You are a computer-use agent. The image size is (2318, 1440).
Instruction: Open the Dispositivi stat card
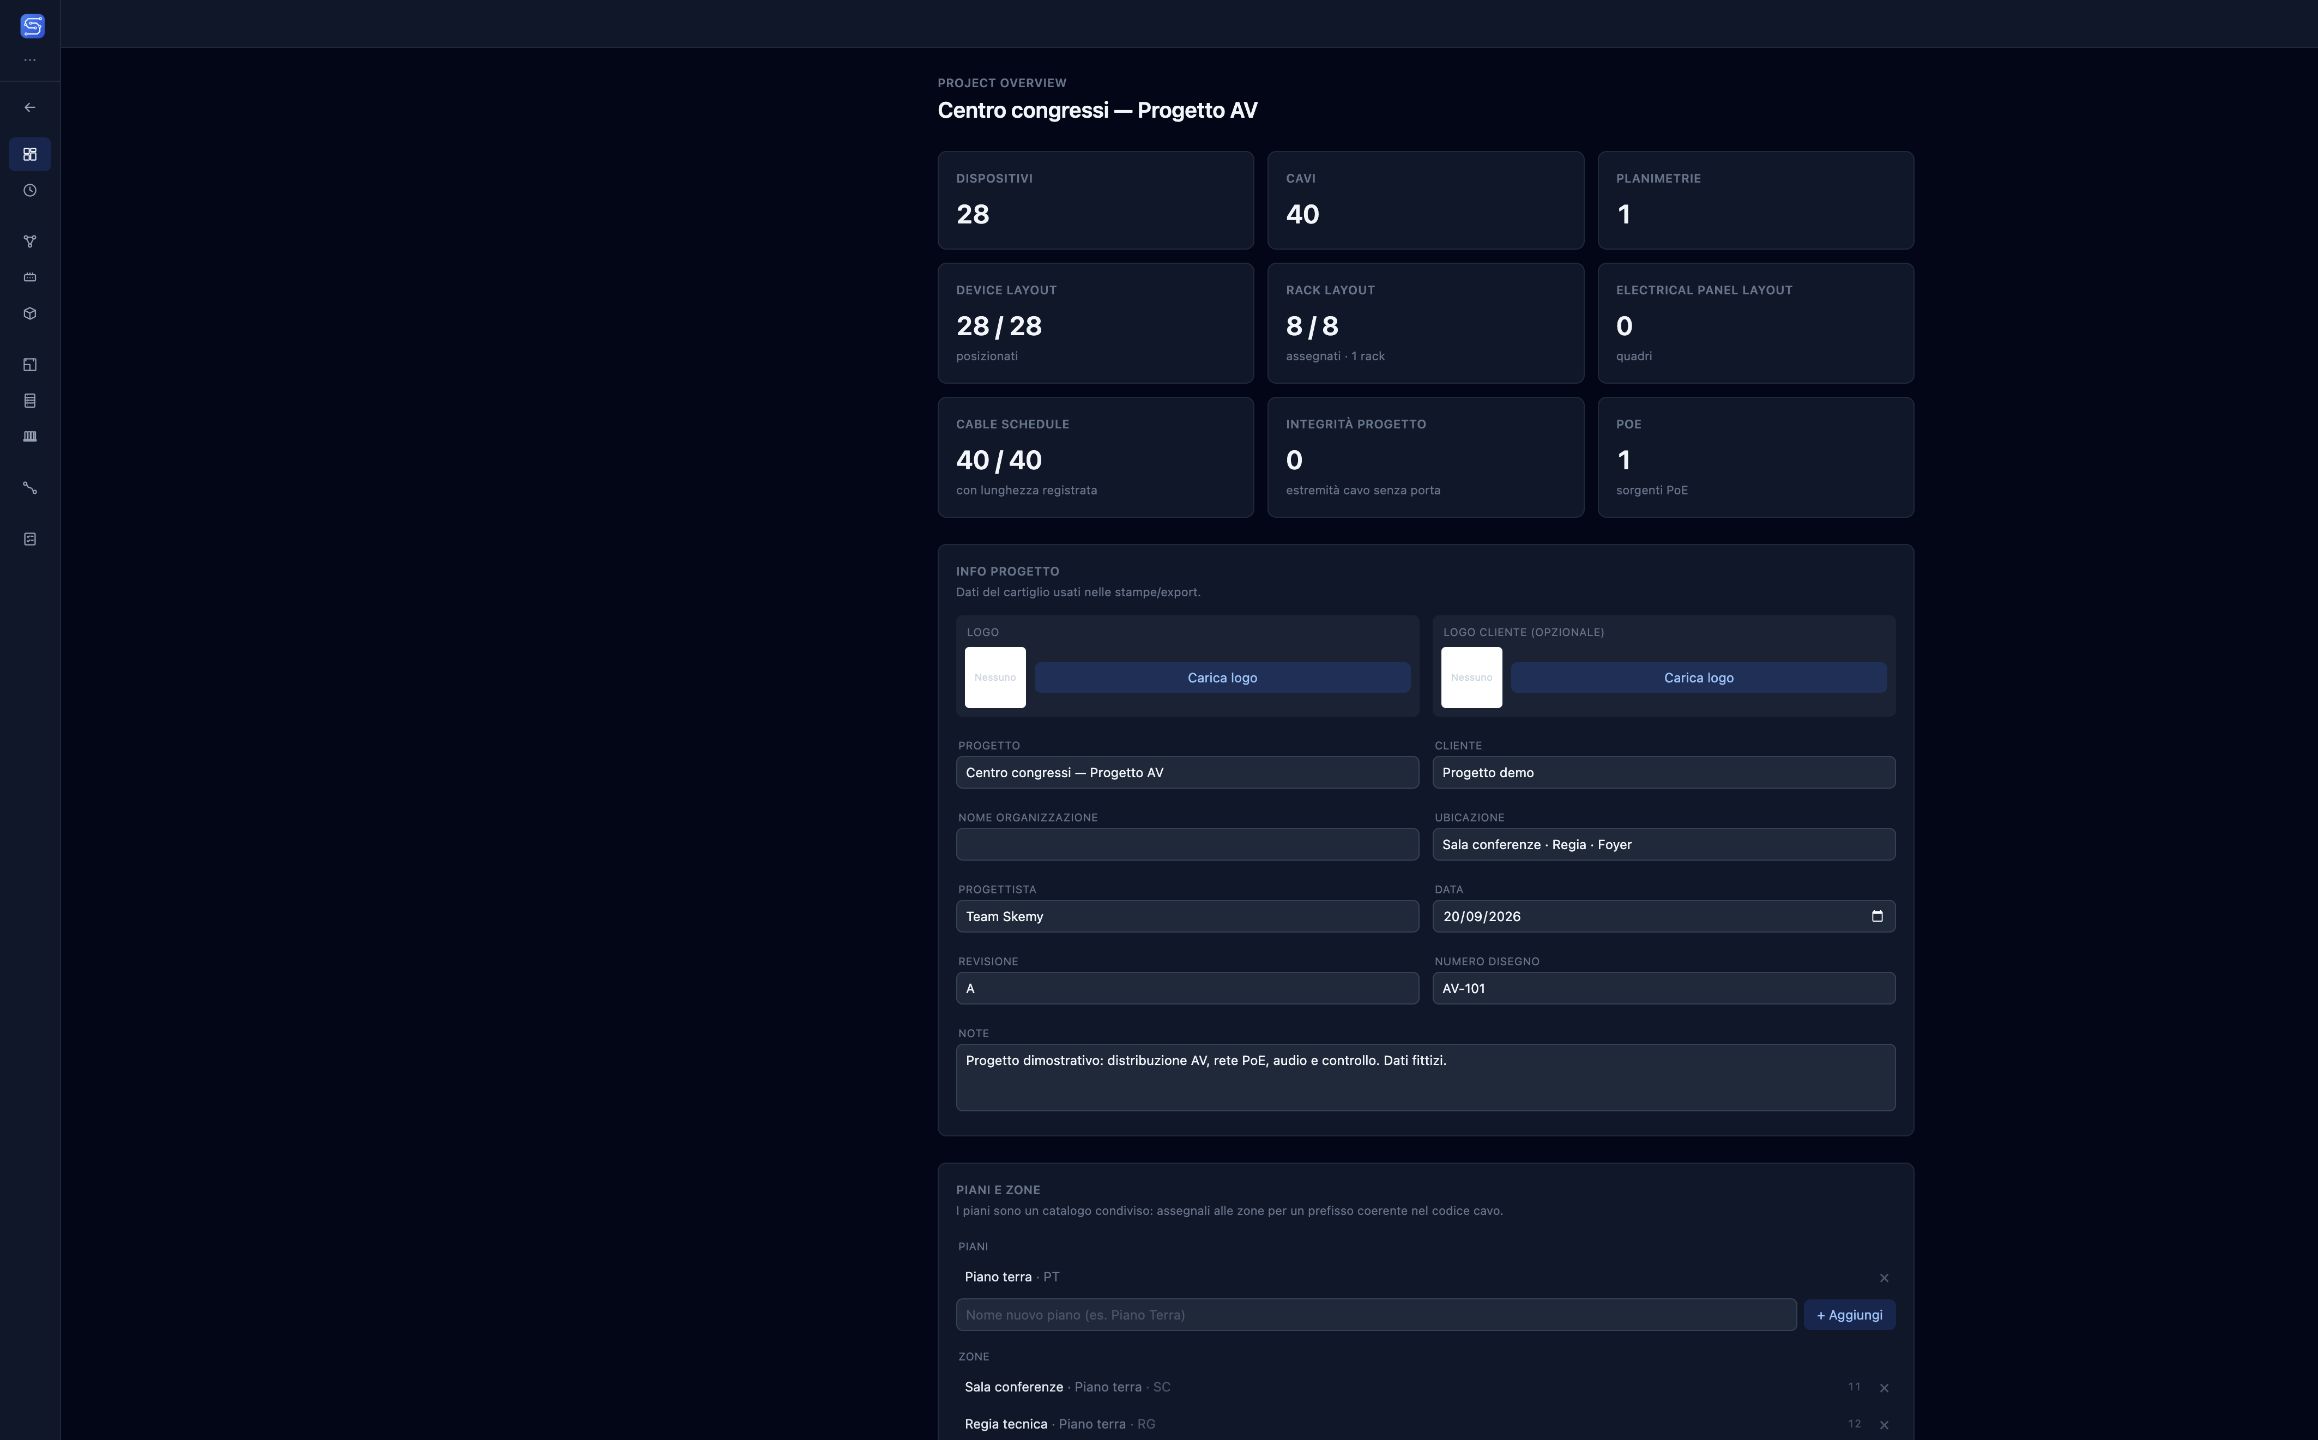click(x=1095, y=200)
